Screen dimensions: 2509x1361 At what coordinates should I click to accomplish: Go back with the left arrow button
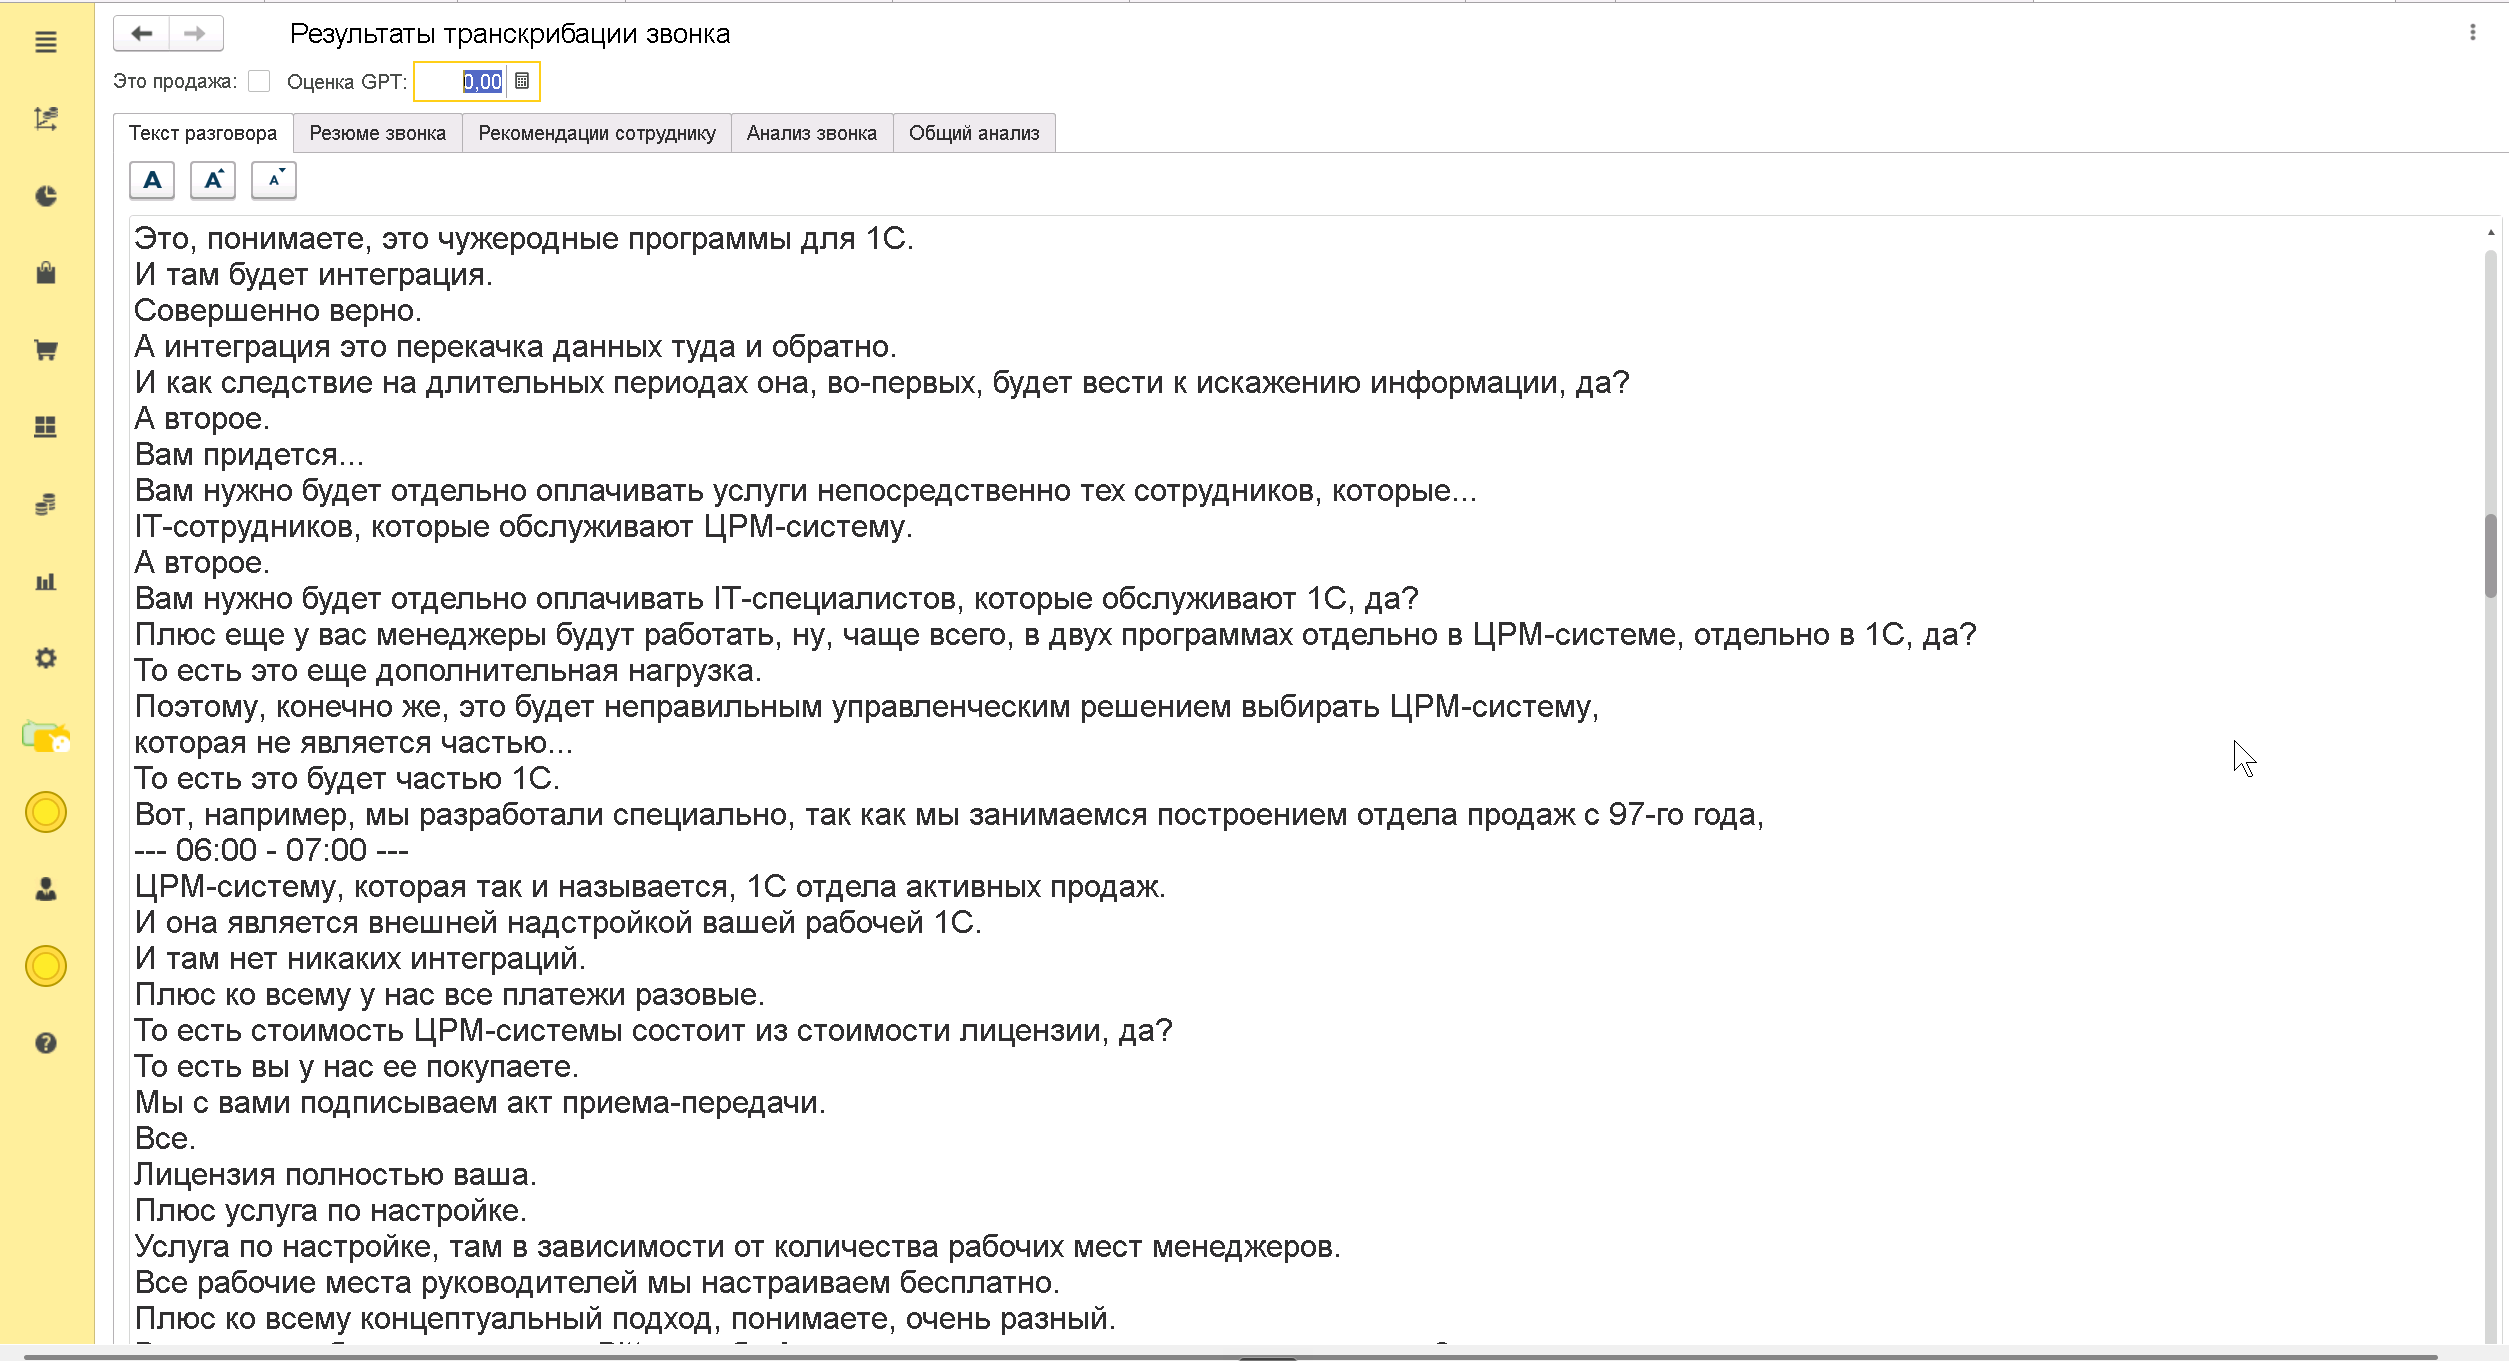pyautogui.click(x=142, y=34)
